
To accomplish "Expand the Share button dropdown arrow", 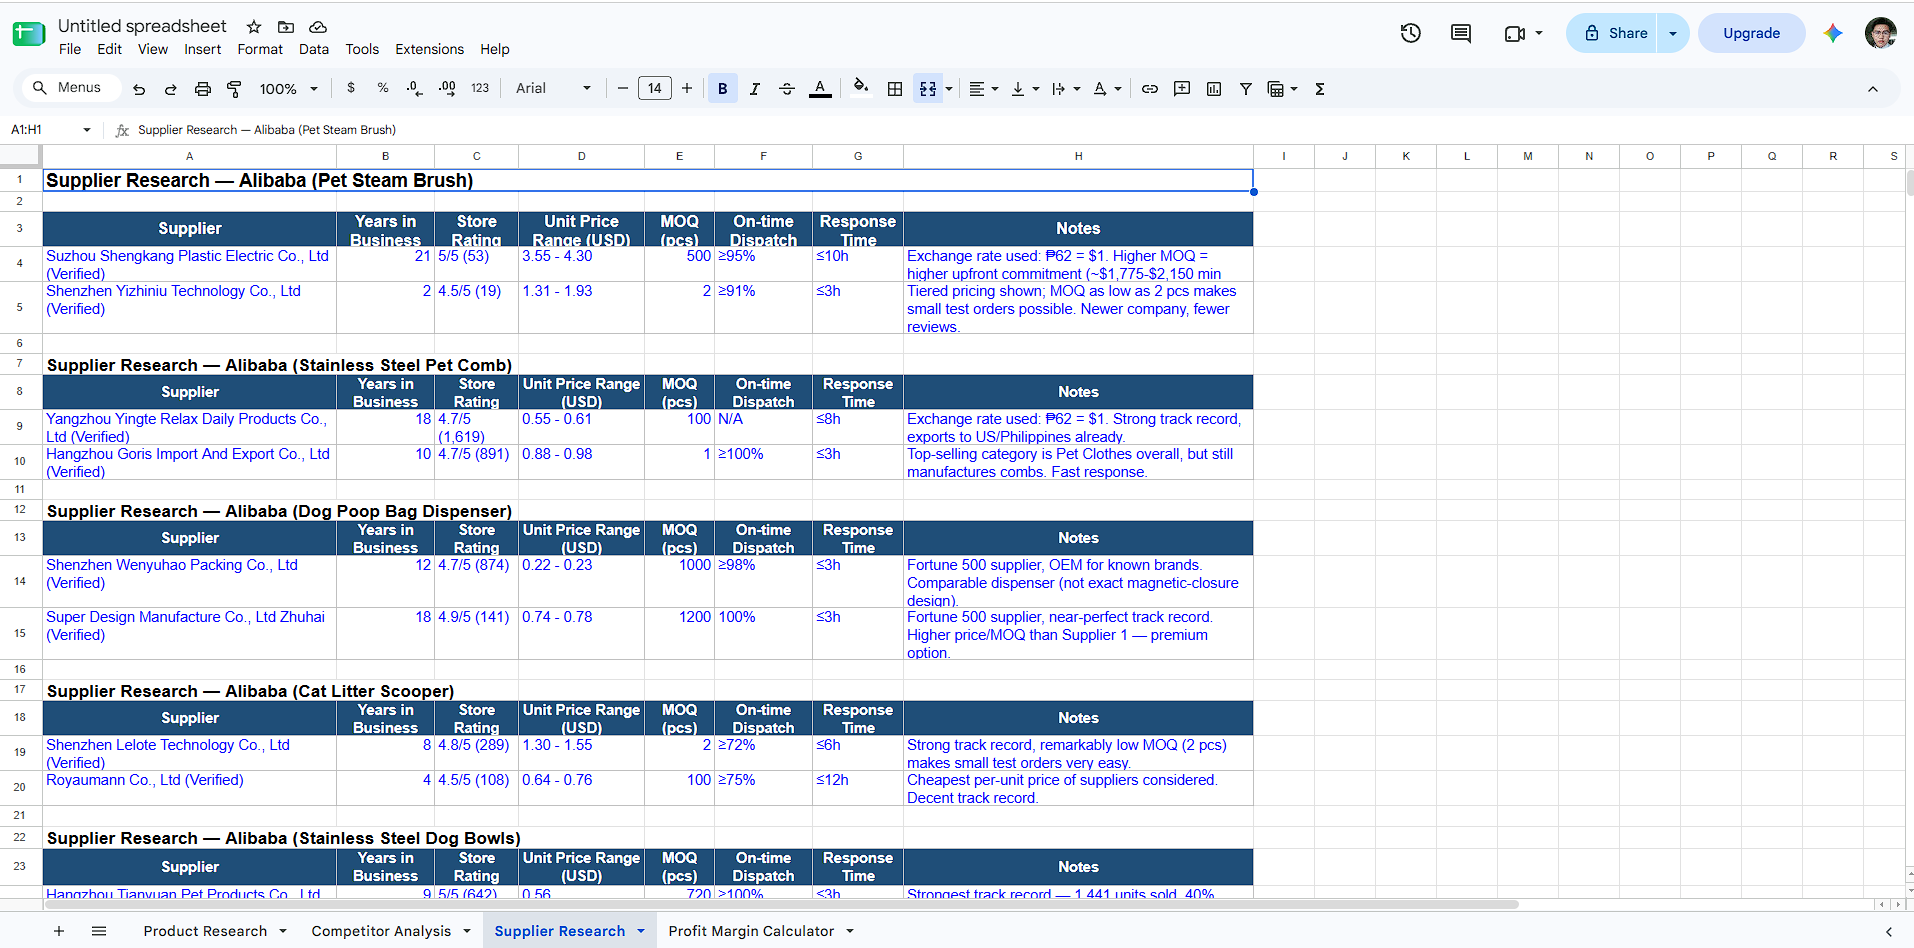I will [1673, 33].
